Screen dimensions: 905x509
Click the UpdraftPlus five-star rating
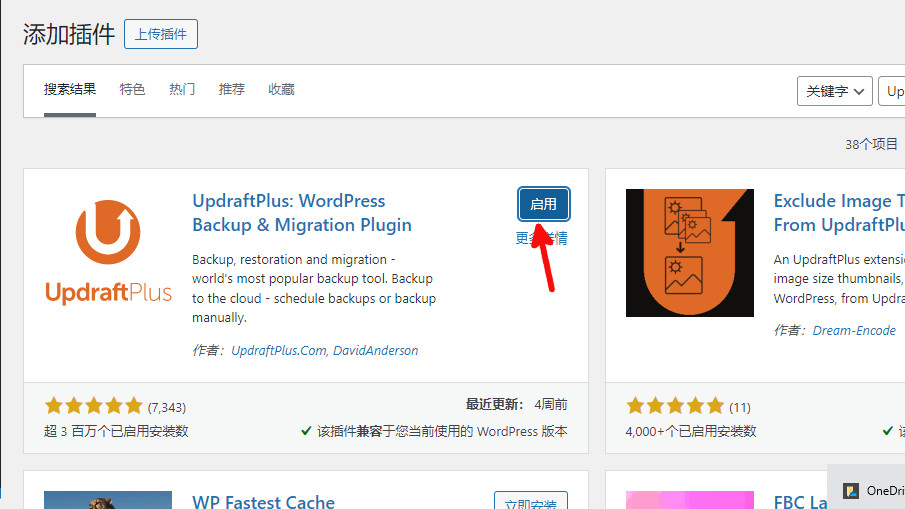pyautogui.click(x=94, y=406)
